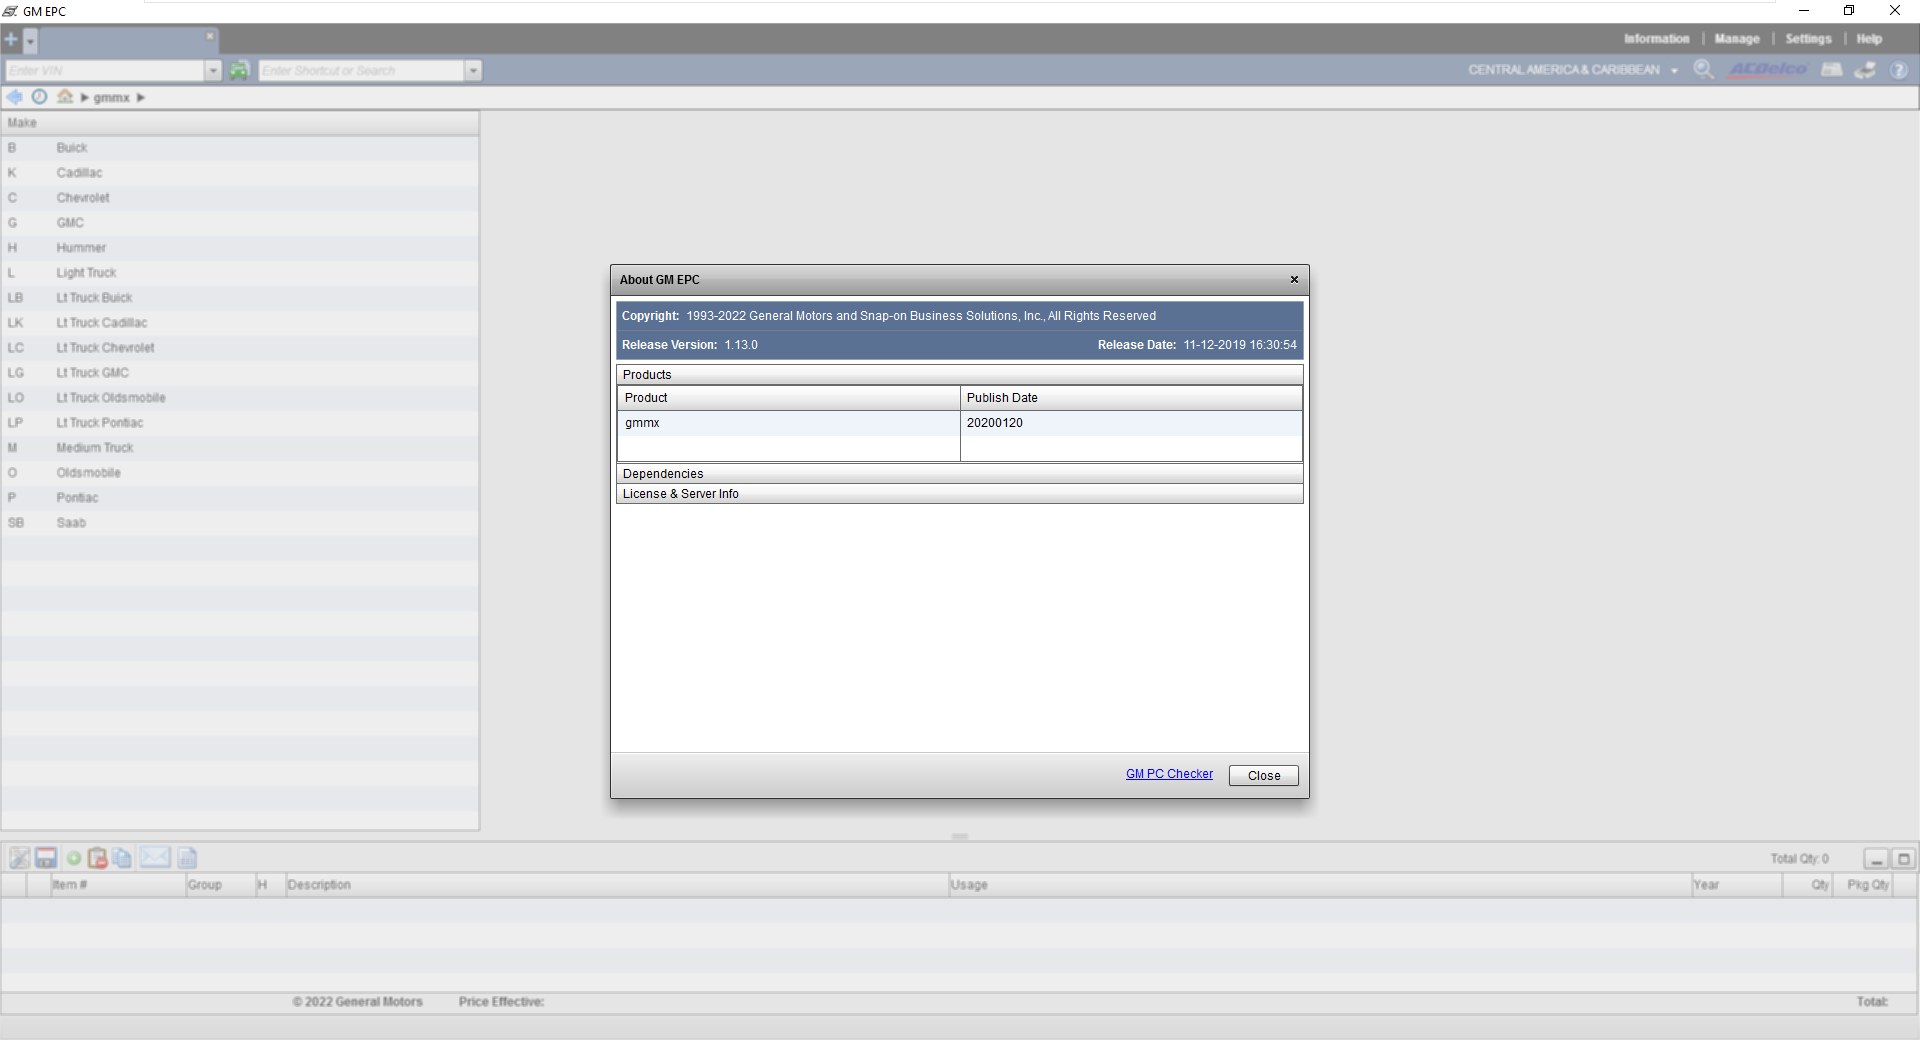Select Hummer in the Make list
Screen dimensions: 1920x1040
pos(240,248)
